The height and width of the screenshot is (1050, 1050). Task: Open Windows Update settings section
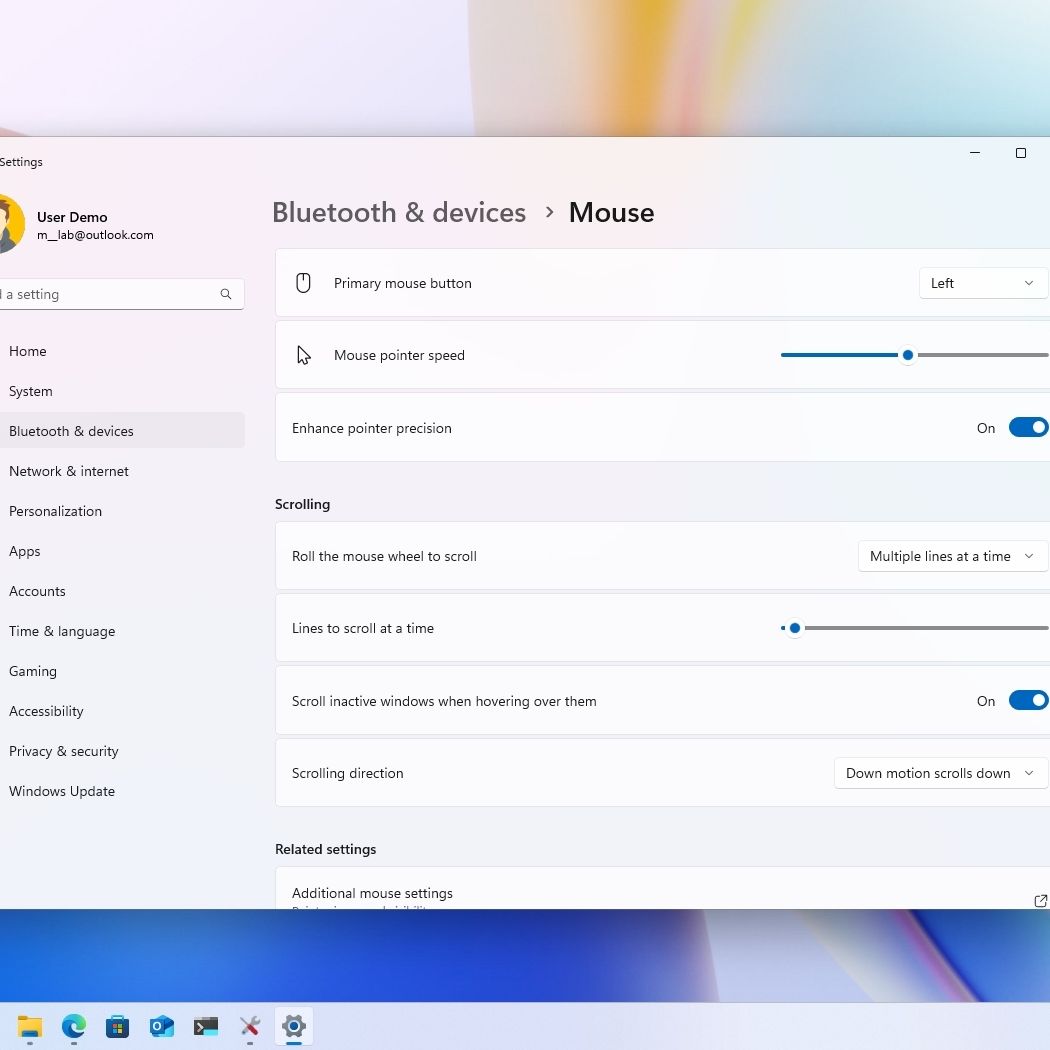click(x=62, y=791)
